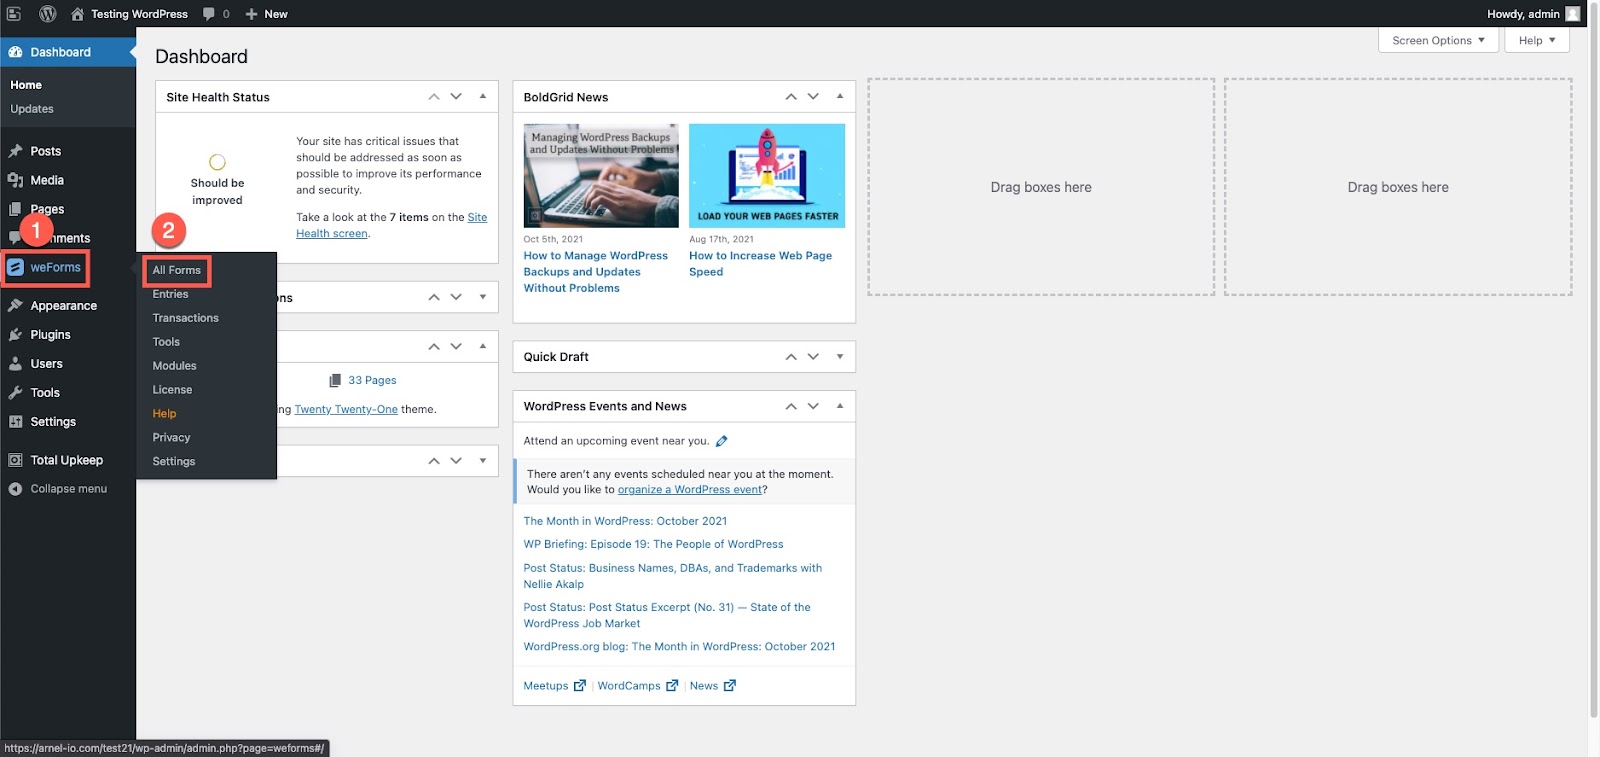Screen dimensions: 1600x757
Task: Open License in weForms submenu
Action: click(x=172, y=390)
